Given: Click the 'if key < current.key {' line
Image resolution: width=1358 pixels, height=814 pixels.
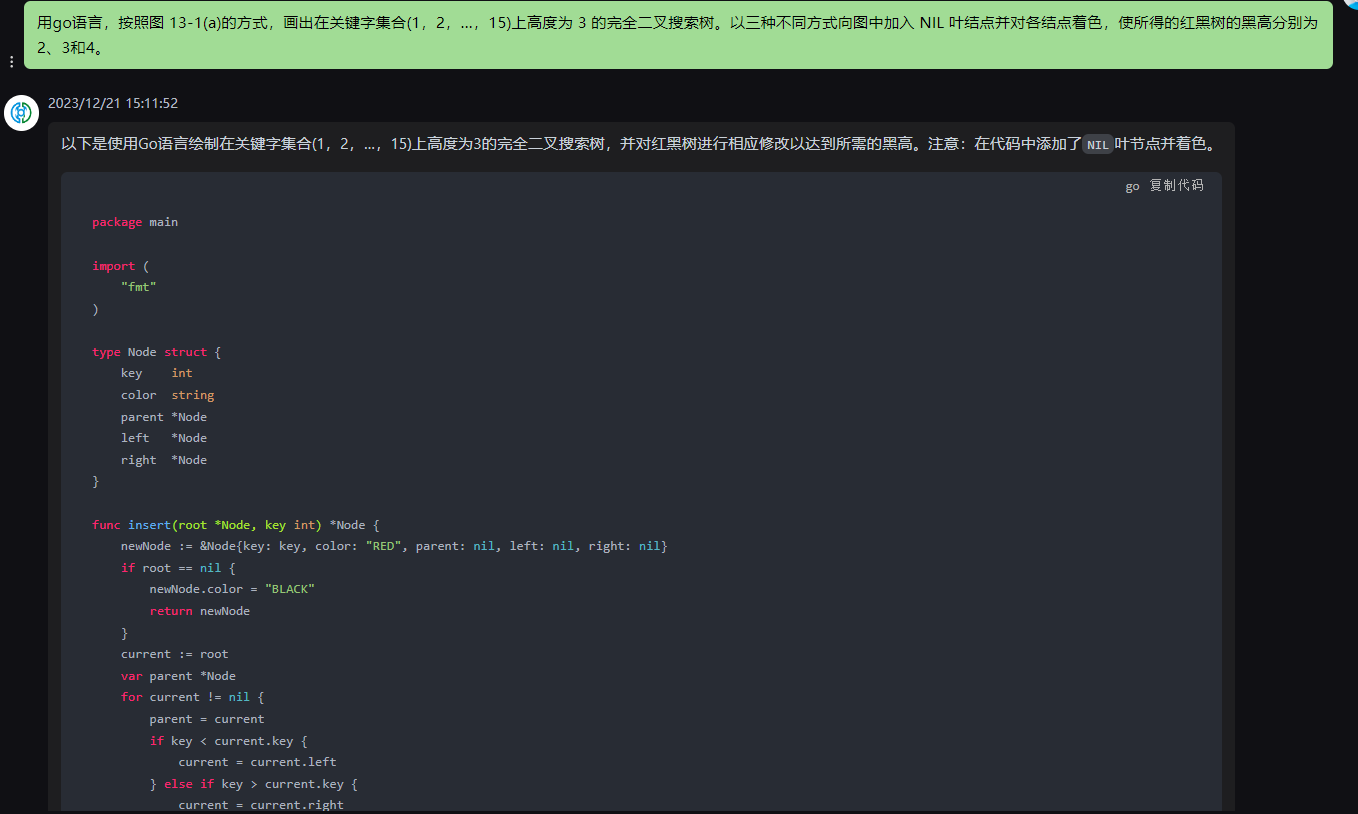Looking at the screenshot, I should 229,741.
